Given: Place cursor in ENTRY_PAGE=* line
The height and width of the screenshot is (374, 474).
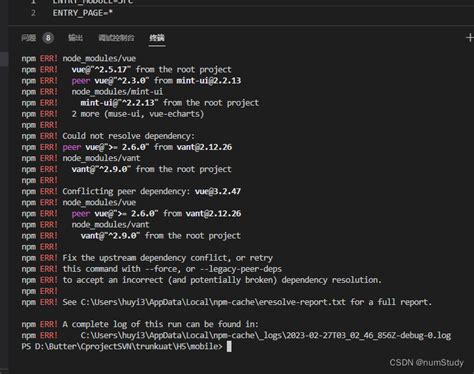Looking at the screenshot, I should click(x=83, y=13).
